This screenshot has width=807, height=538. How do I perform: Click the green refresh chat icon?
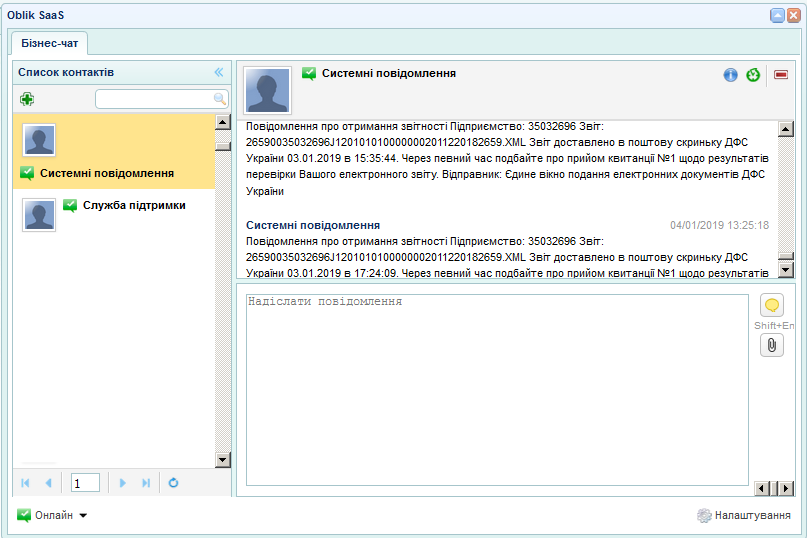[753, 75]
